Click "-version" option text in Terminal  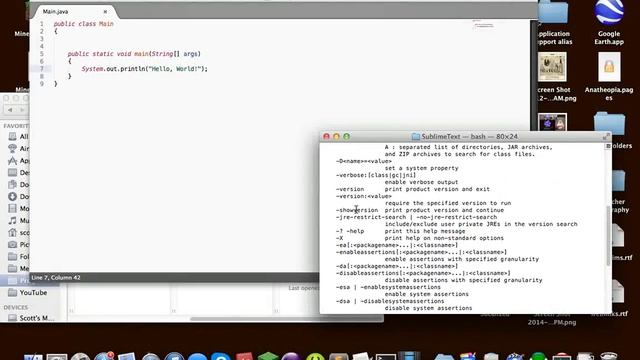tap(350, 189)
